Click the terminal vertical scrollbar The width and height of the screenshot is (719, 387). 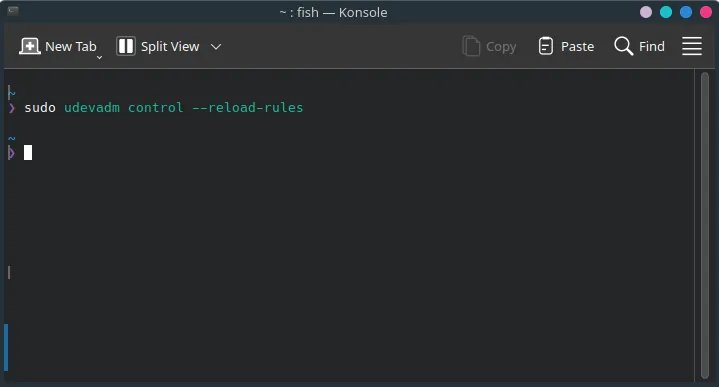pyautogui.click(x=705, y=226)
